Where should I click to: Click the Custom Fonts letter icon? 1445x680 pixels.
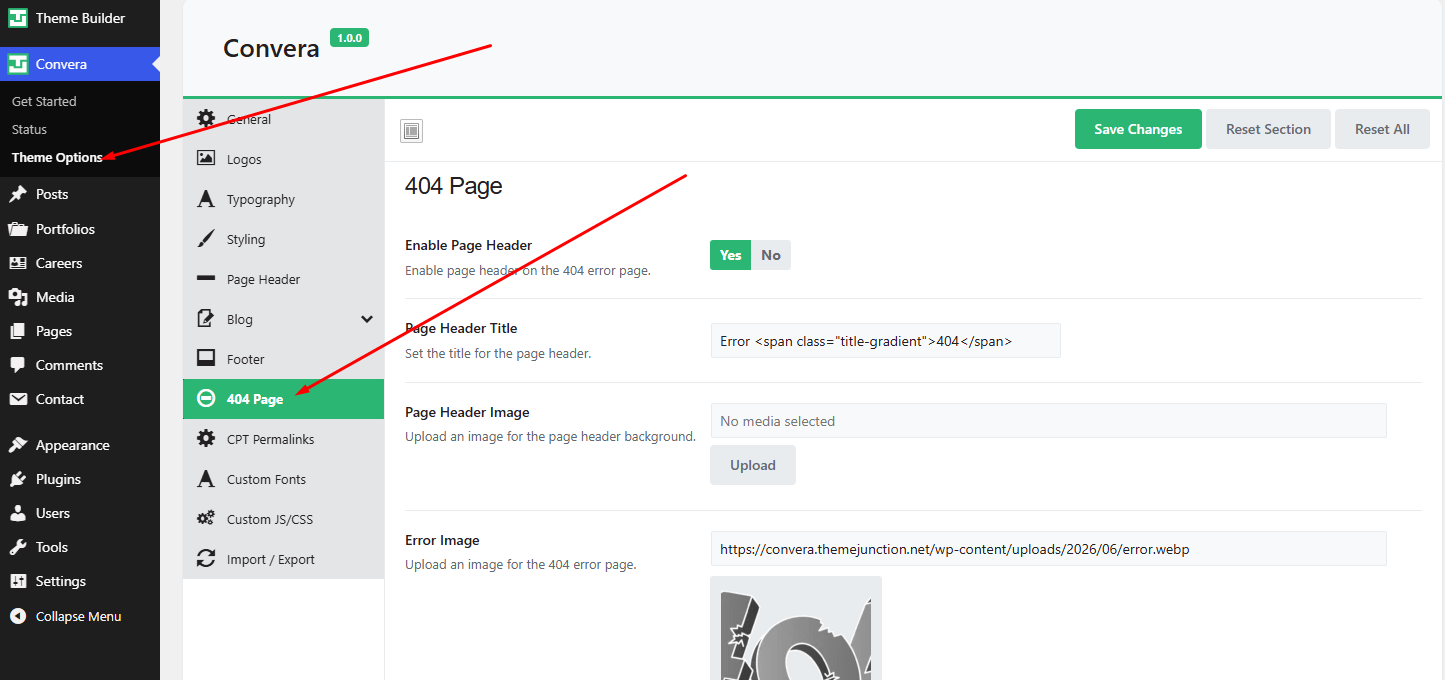[206, 478]
